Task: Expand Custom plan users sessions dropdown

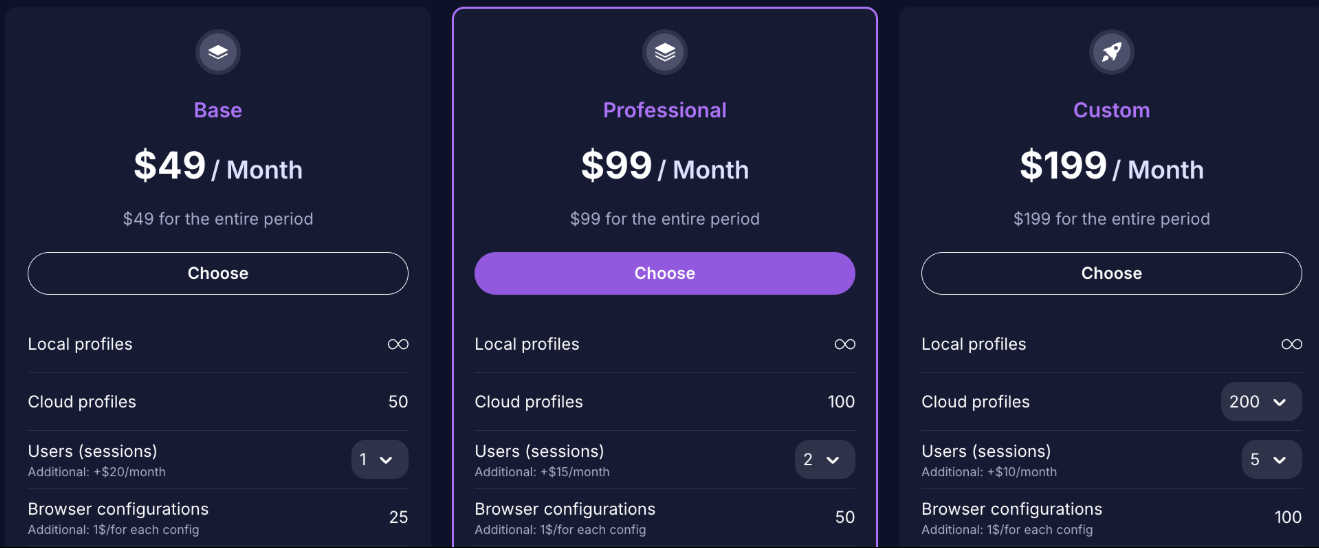Action: click(x=1271, y=460)
